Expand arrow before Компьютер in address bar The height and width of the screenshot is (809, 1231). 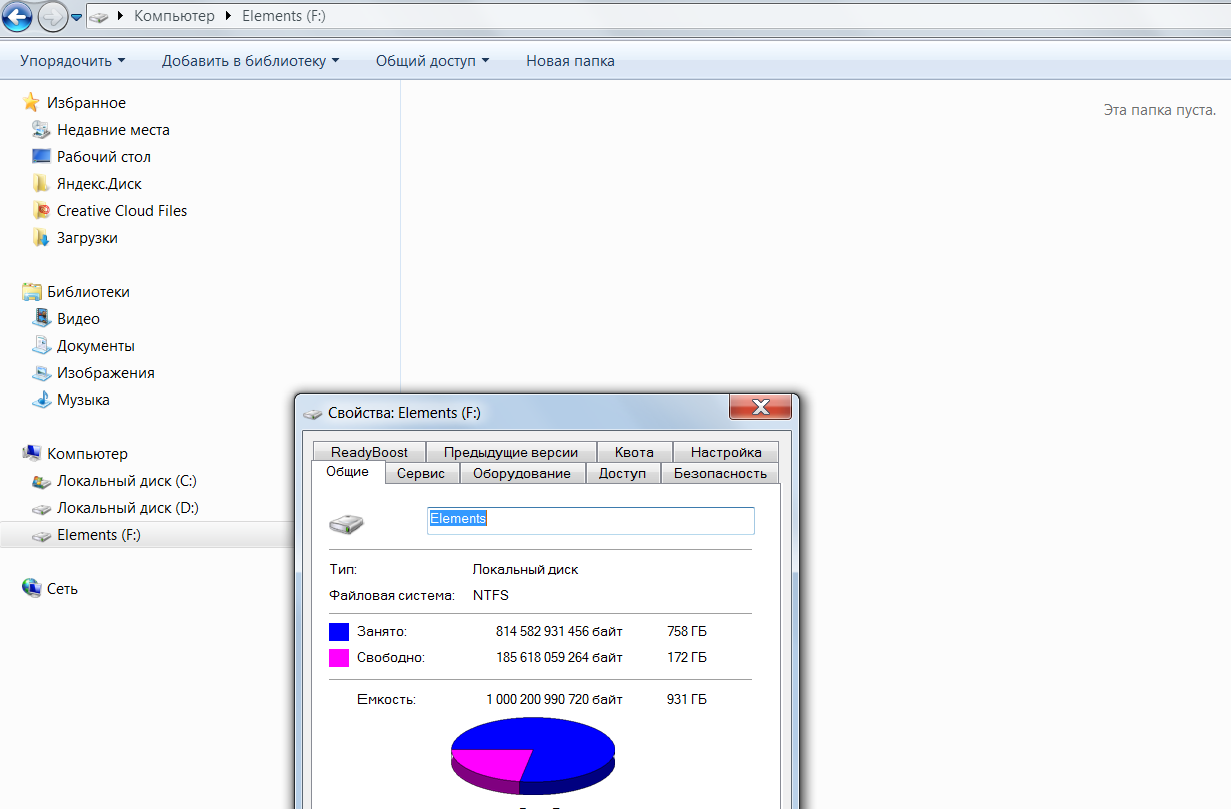[x=122, y=17]
